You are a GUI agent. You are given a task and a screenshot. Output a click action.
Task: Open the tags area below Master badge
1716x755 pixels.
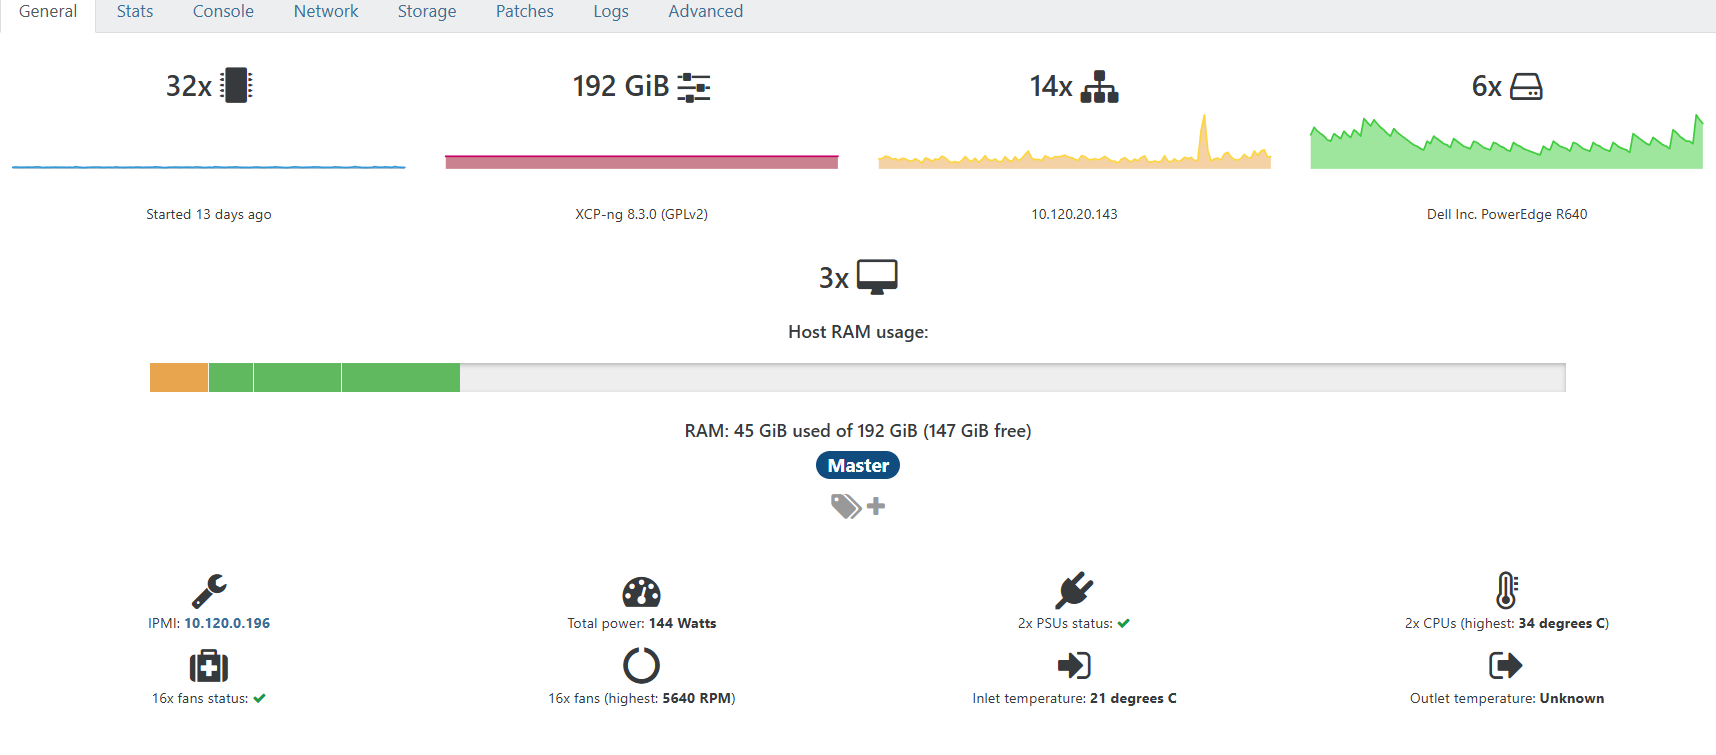click(845, 506)
